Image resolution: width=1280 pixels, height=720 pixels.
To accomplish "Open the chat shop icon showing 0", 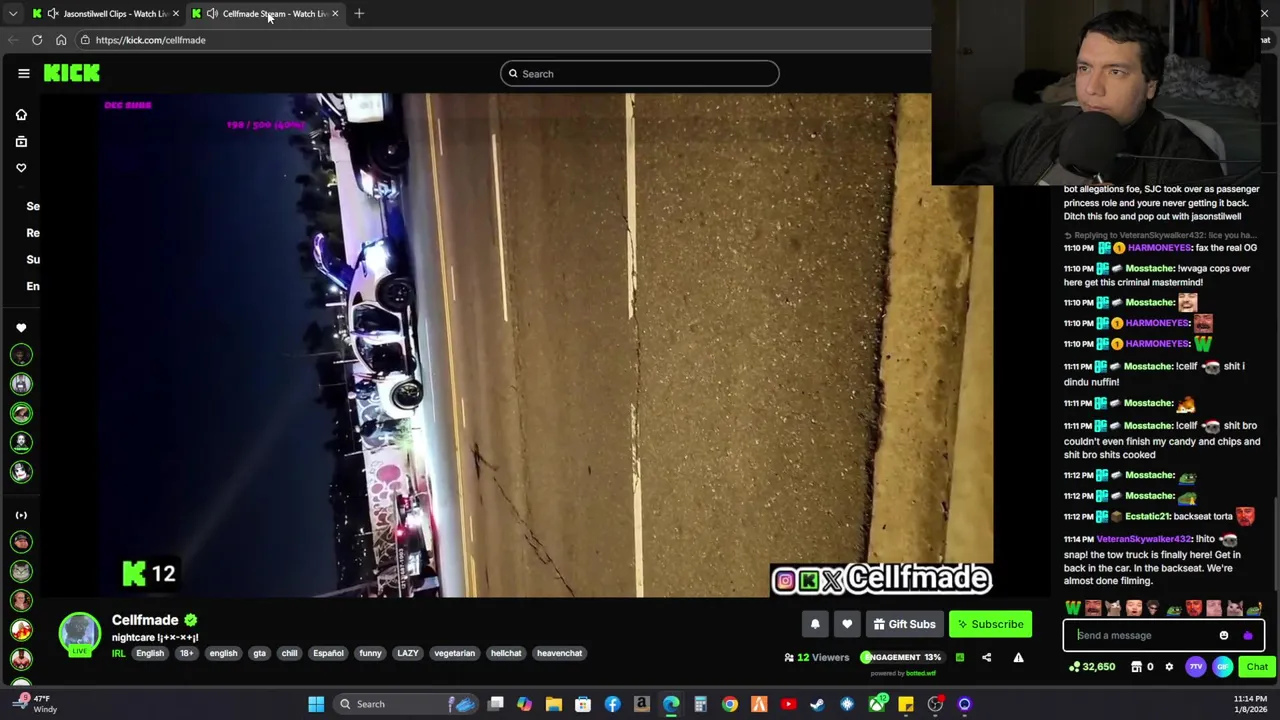I will 1142,667.
